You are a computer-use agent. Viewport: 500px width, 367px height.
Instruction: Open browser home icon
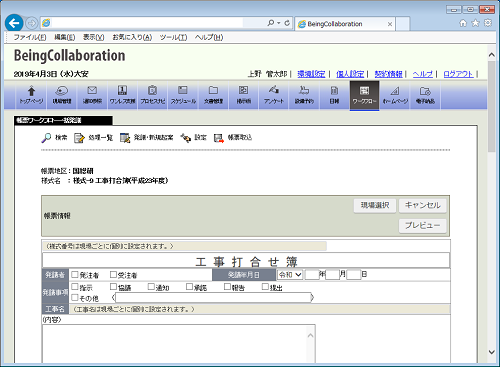click(463, 23)
